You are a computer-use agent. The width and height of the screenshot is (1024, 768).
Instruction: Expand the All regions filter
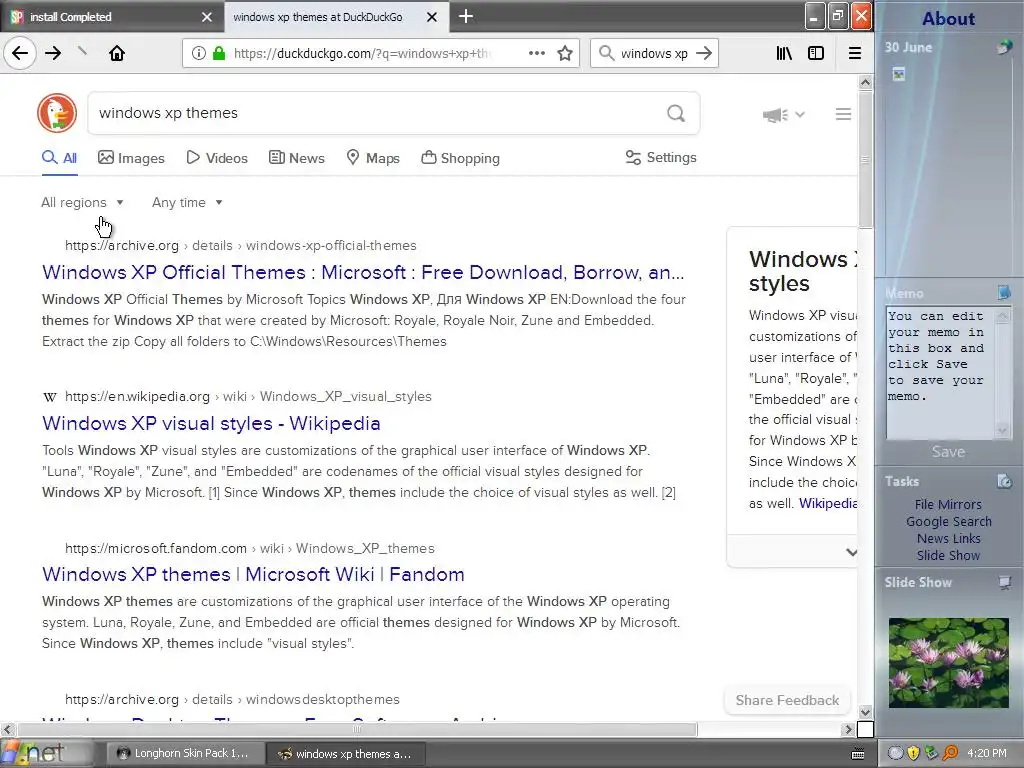pos(82,202)
